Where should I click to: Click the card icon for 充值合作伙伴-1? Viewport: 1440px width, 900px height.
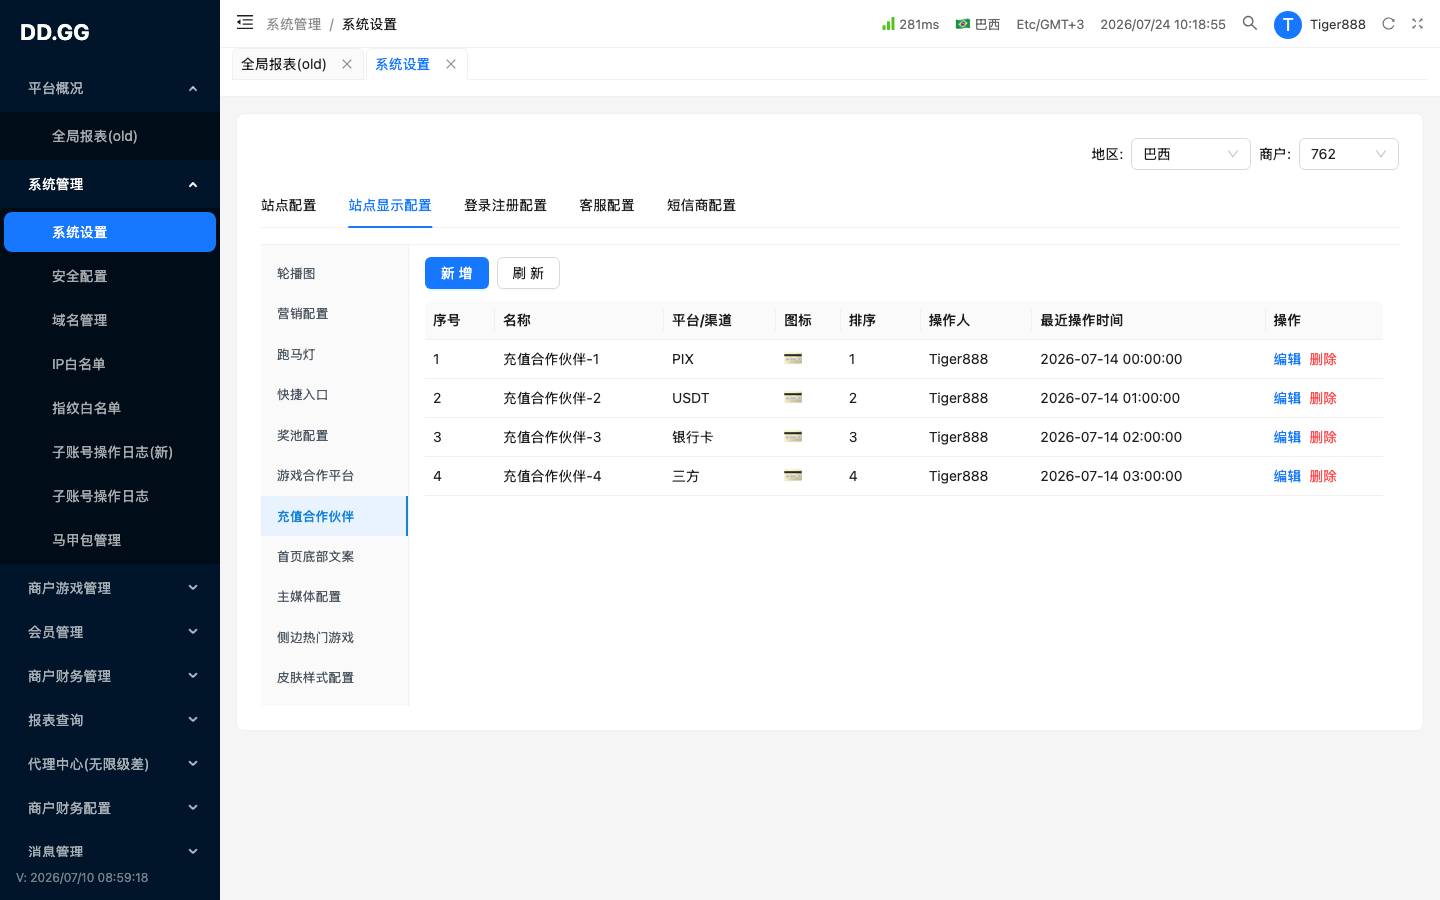pos(793,358)
